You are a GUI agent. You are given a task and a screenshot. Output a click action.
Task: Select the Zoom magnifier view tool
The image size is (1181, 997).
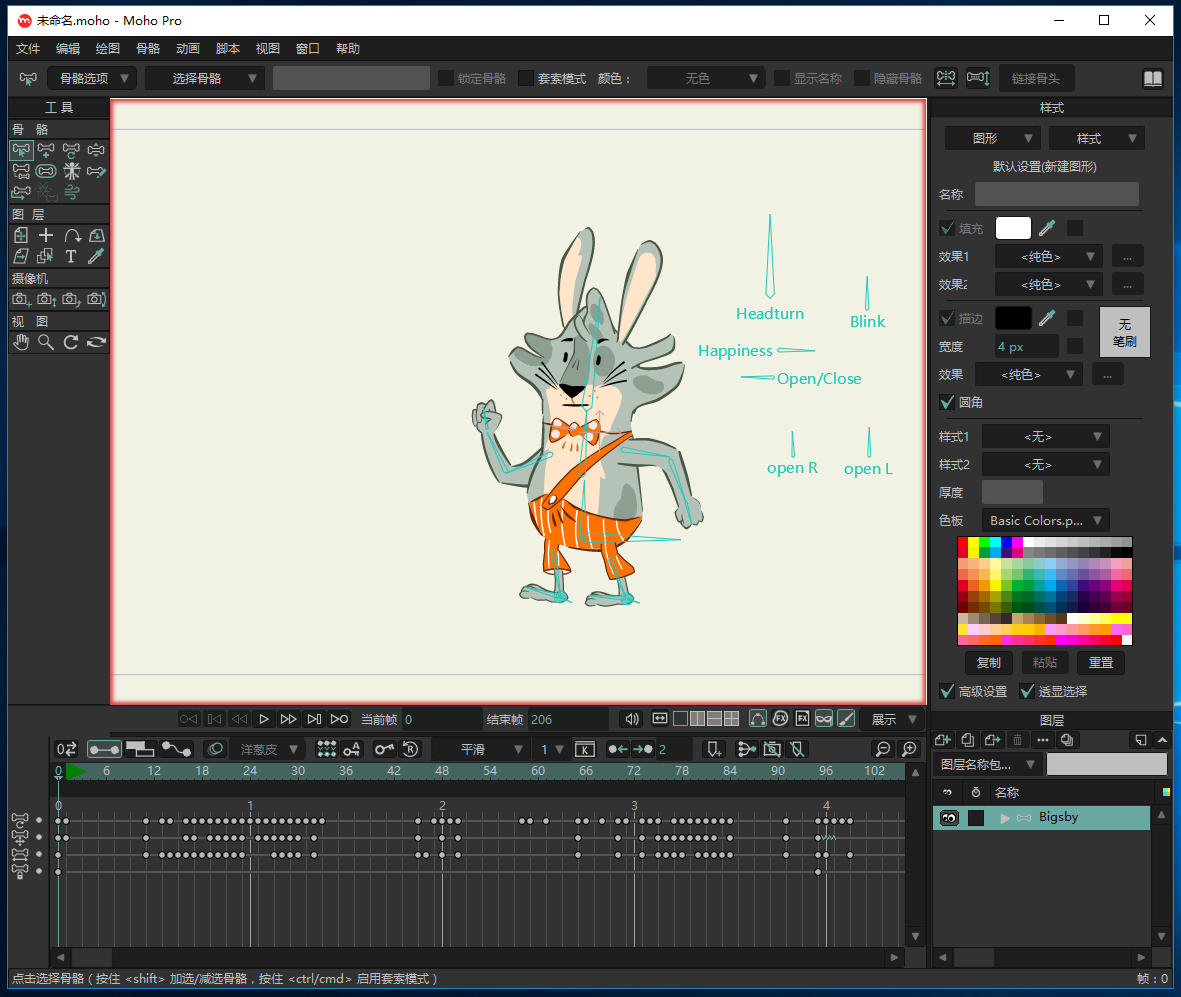46,342
